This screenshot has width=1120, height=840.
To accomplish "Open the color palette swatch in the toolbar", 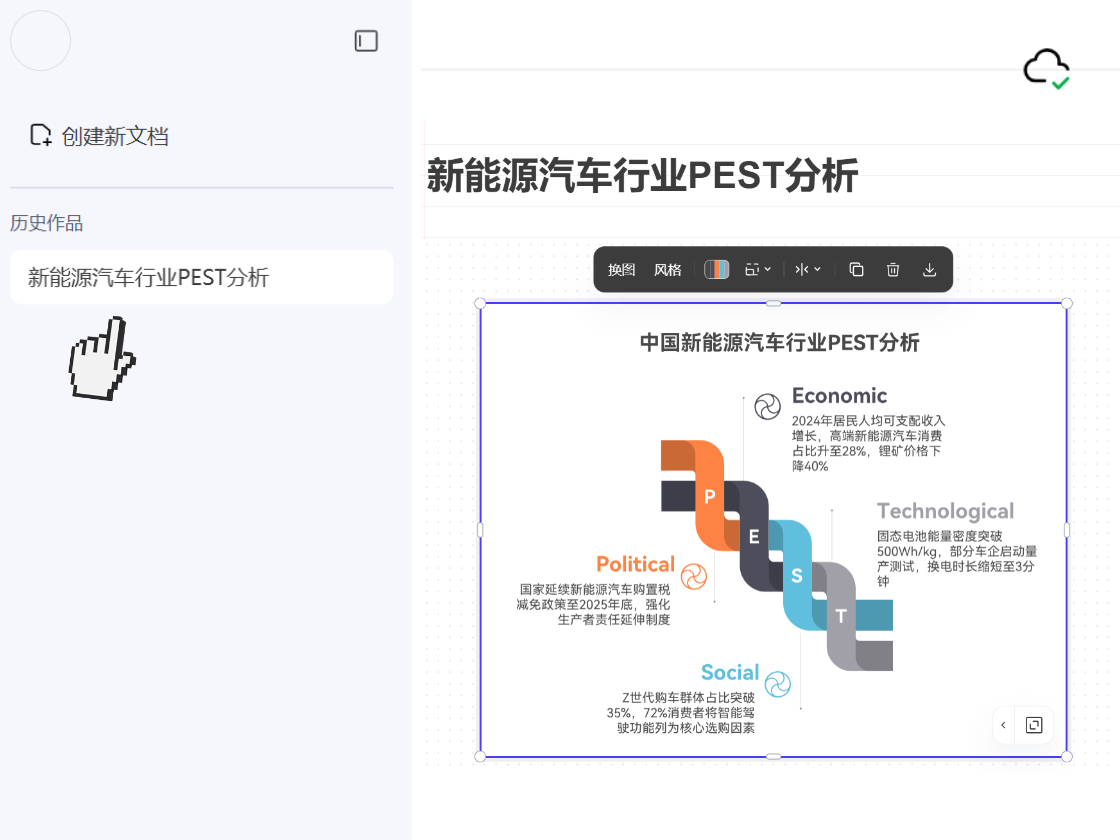I will point(716,269).
